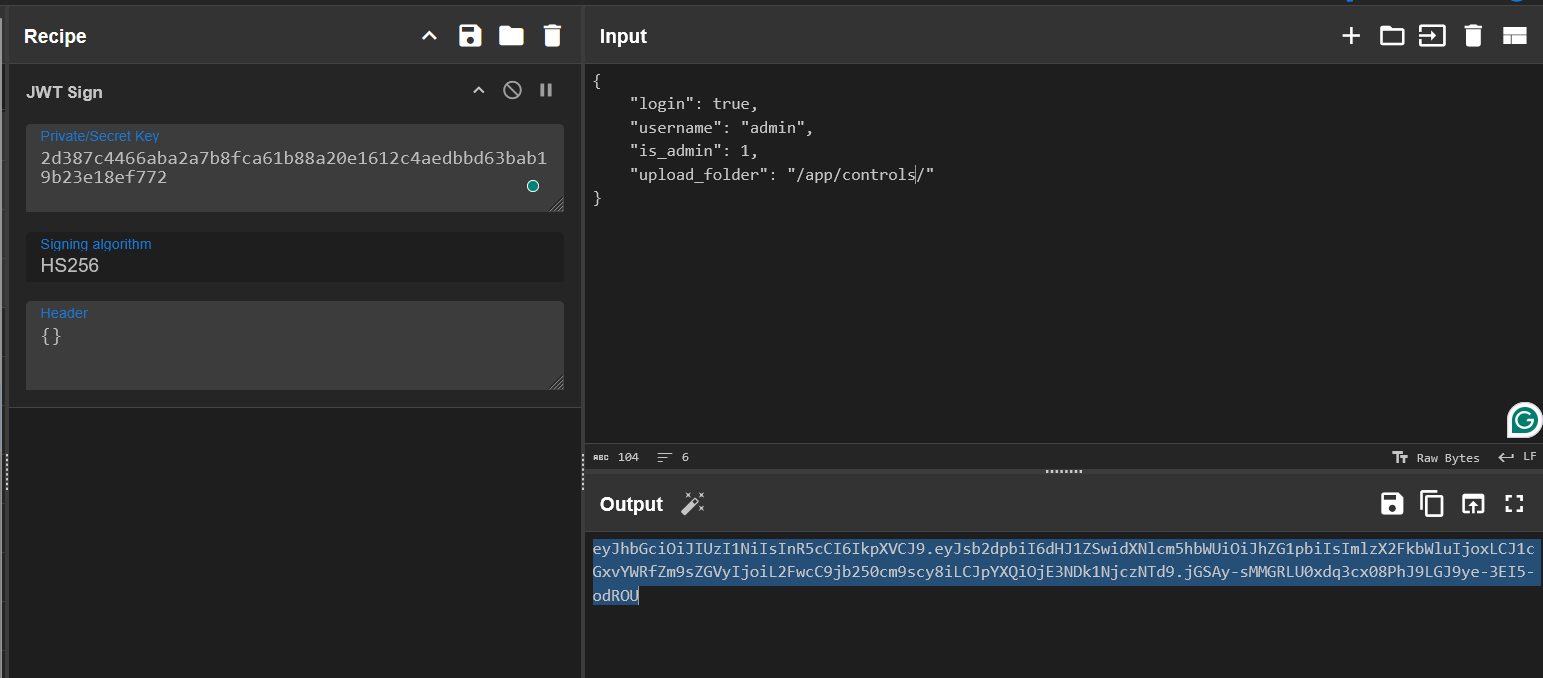Screen dimensions: 1543x678
Task: Load a recipe via the Recipe folder icon
Action: click(x=511, y=36)
